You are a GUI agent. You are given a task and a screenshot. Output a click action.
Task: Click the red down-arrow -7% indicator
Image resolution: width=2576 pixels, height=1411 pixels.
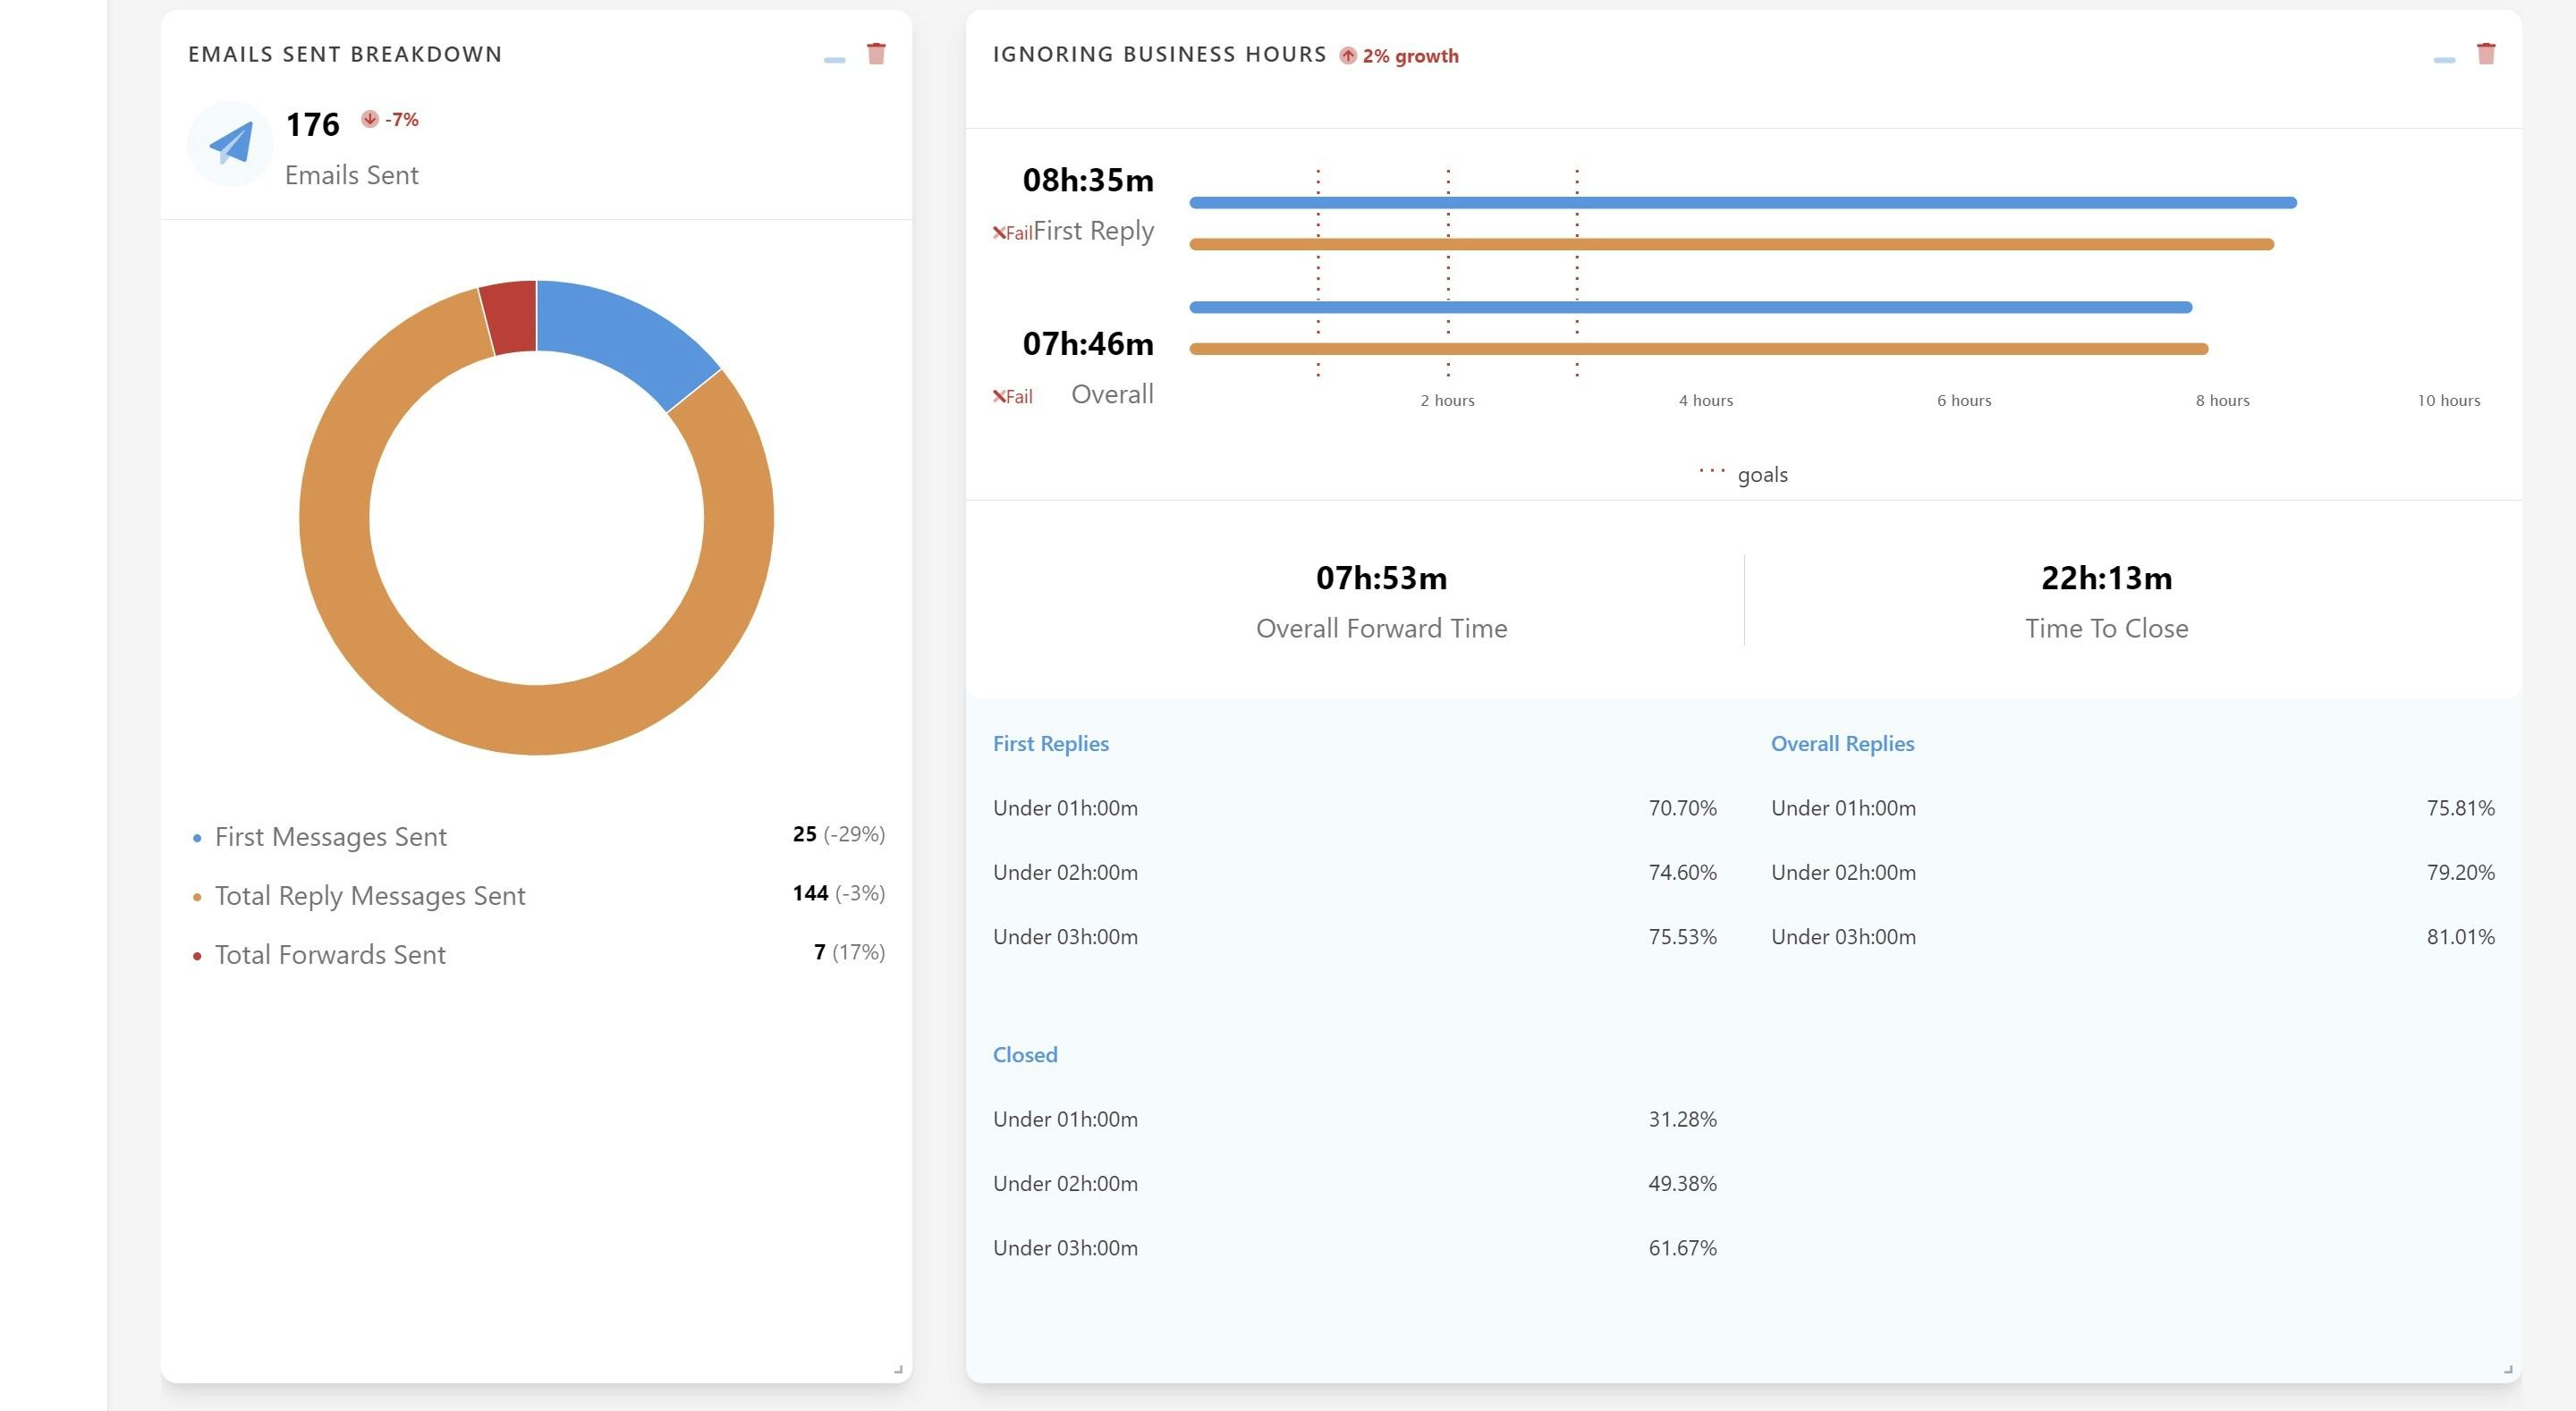point(370,119)
